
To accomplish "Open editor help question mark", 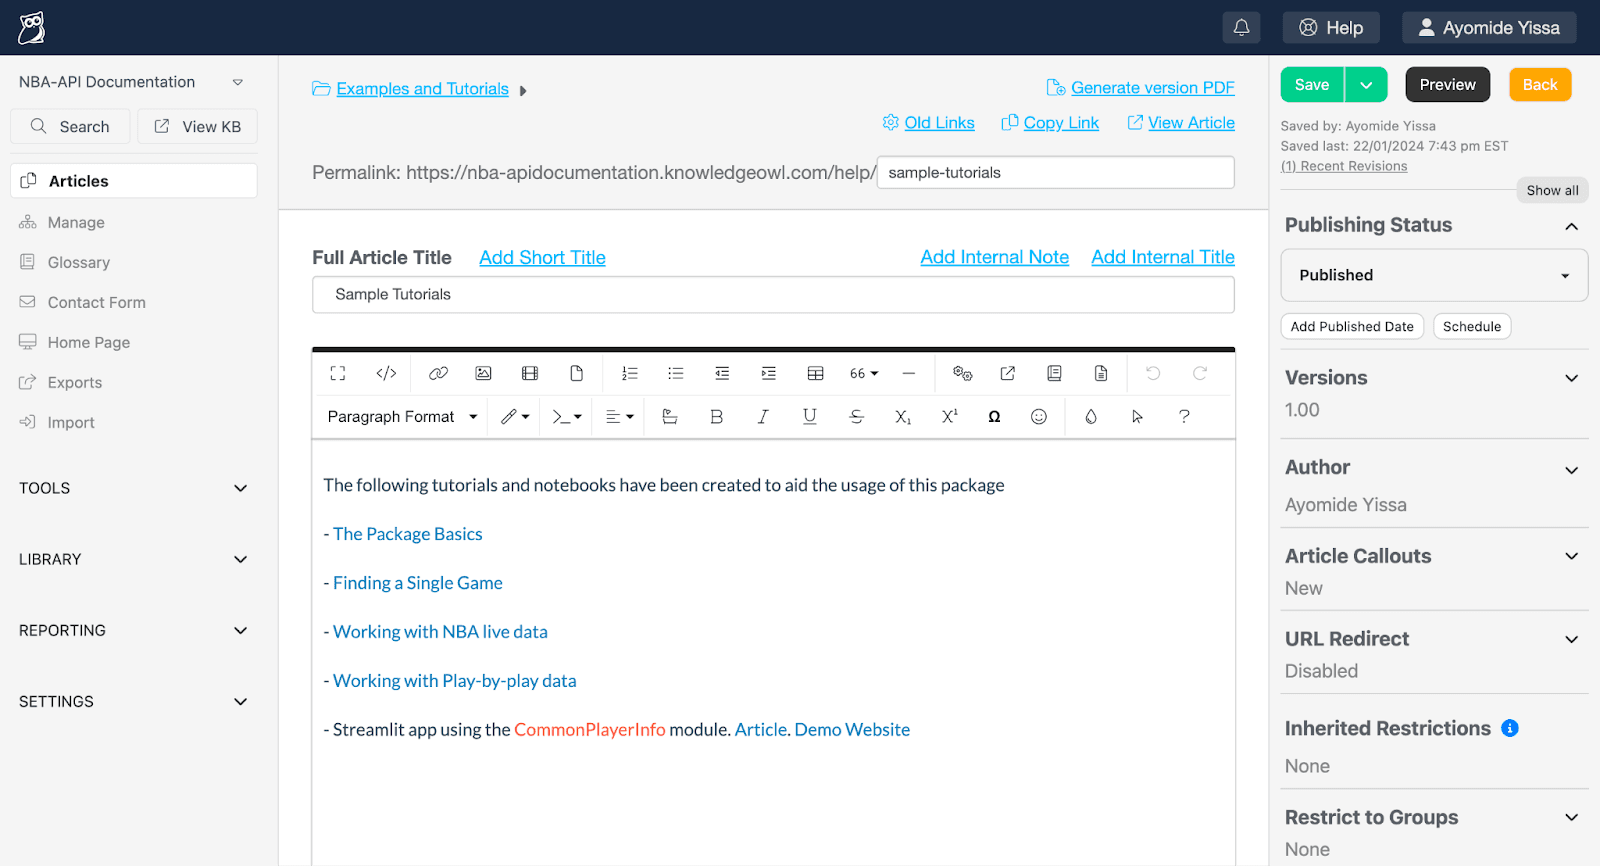I will pos(1184,417).
